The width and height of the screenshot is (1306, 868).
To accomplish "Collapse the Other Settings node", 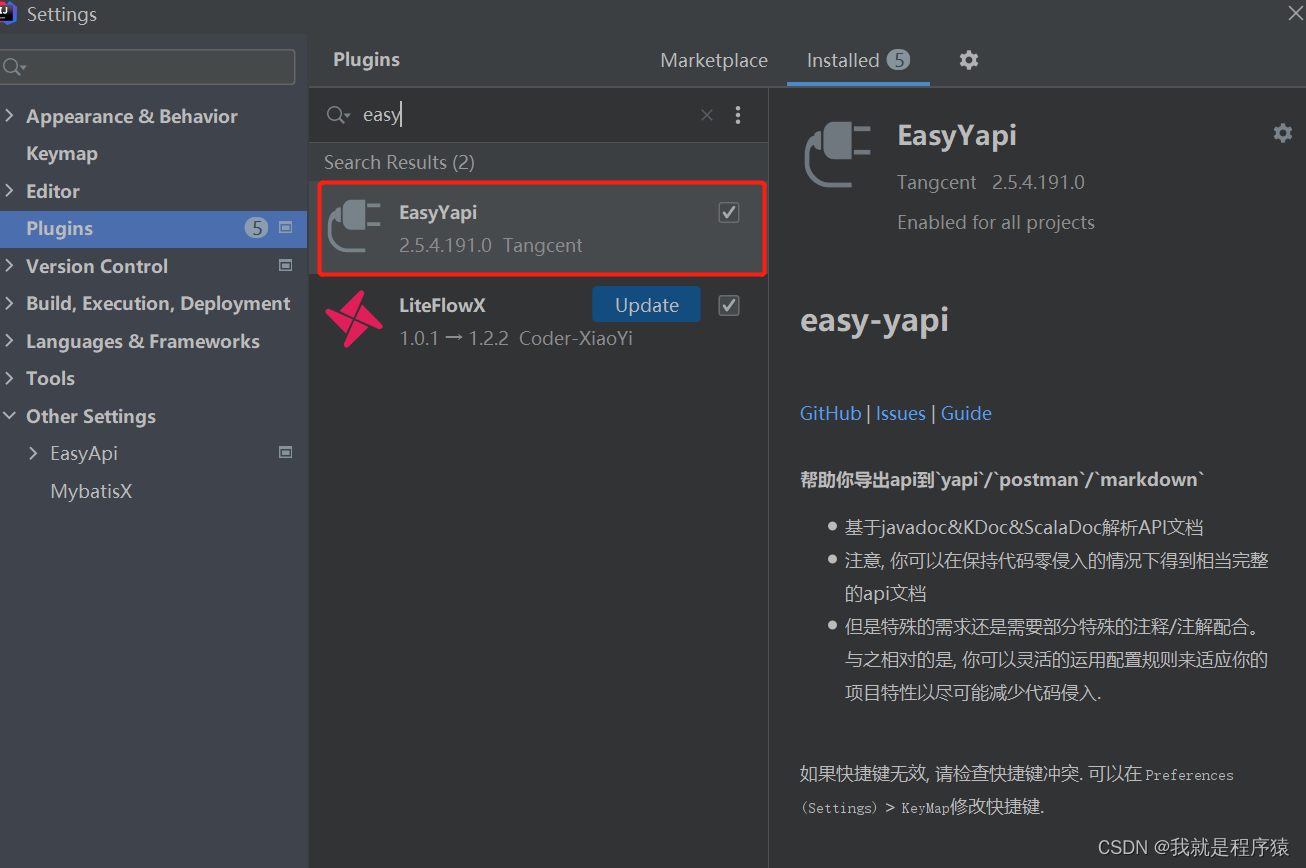I will tap(9, 416).
